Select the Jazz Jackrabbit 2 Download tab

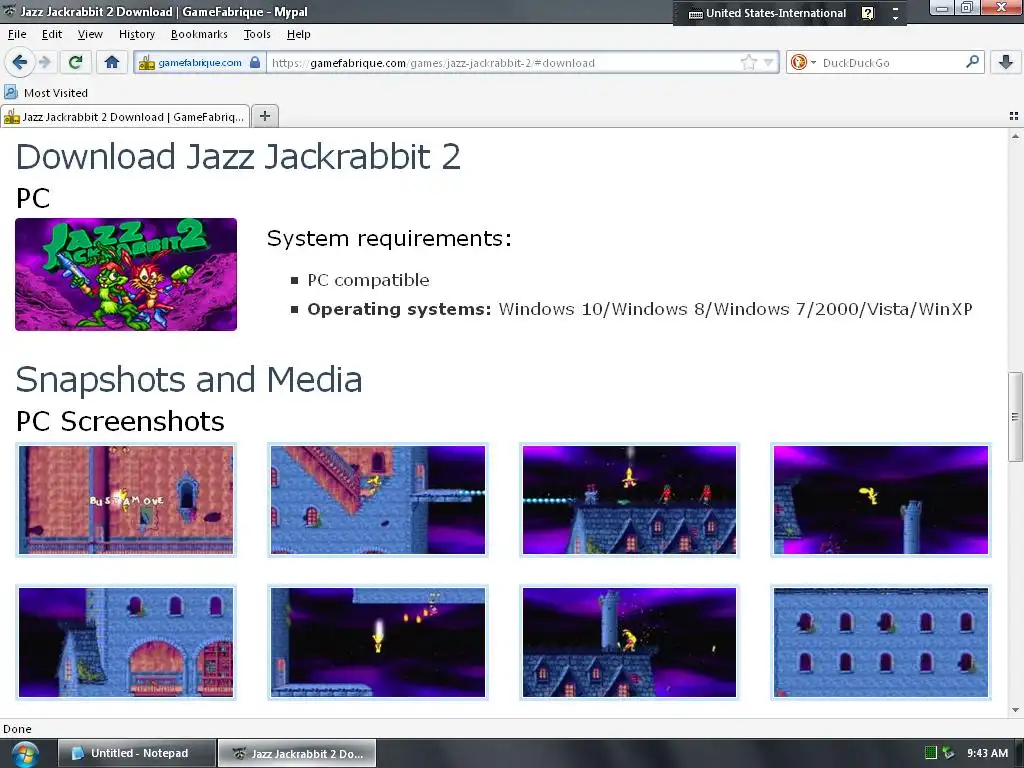point(125,116)
